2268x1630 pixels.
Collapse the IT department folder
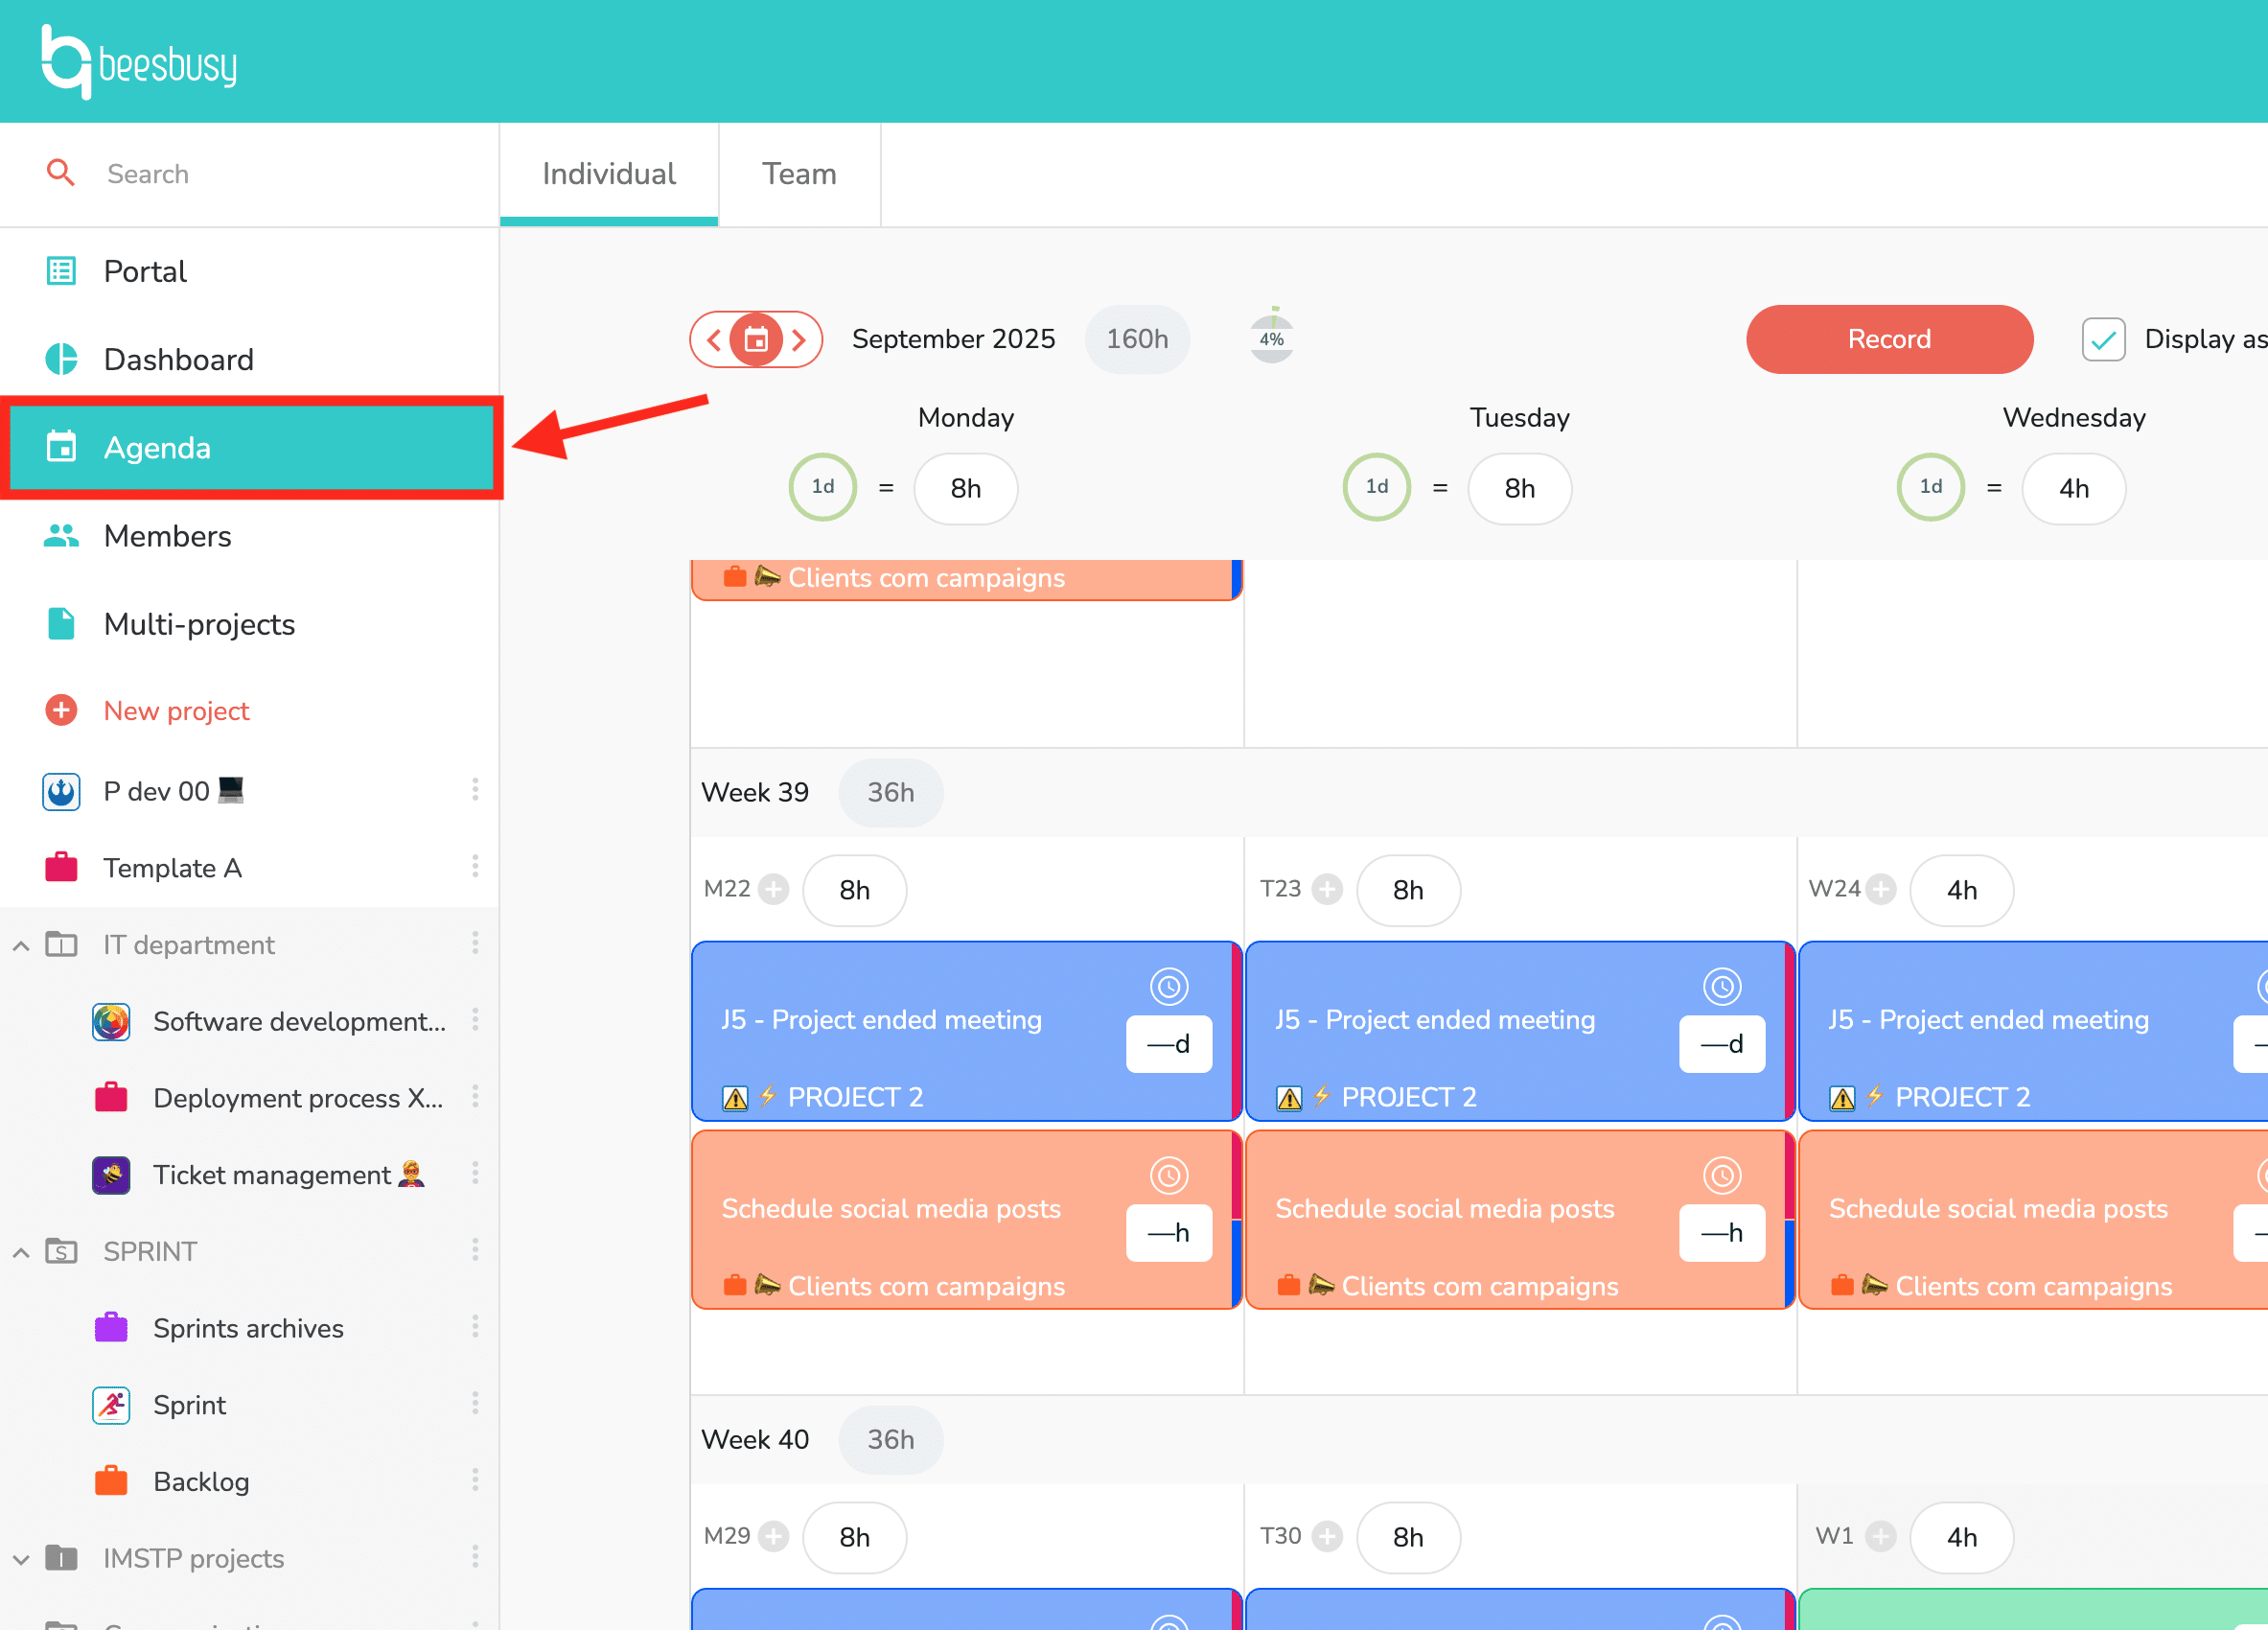21,945
